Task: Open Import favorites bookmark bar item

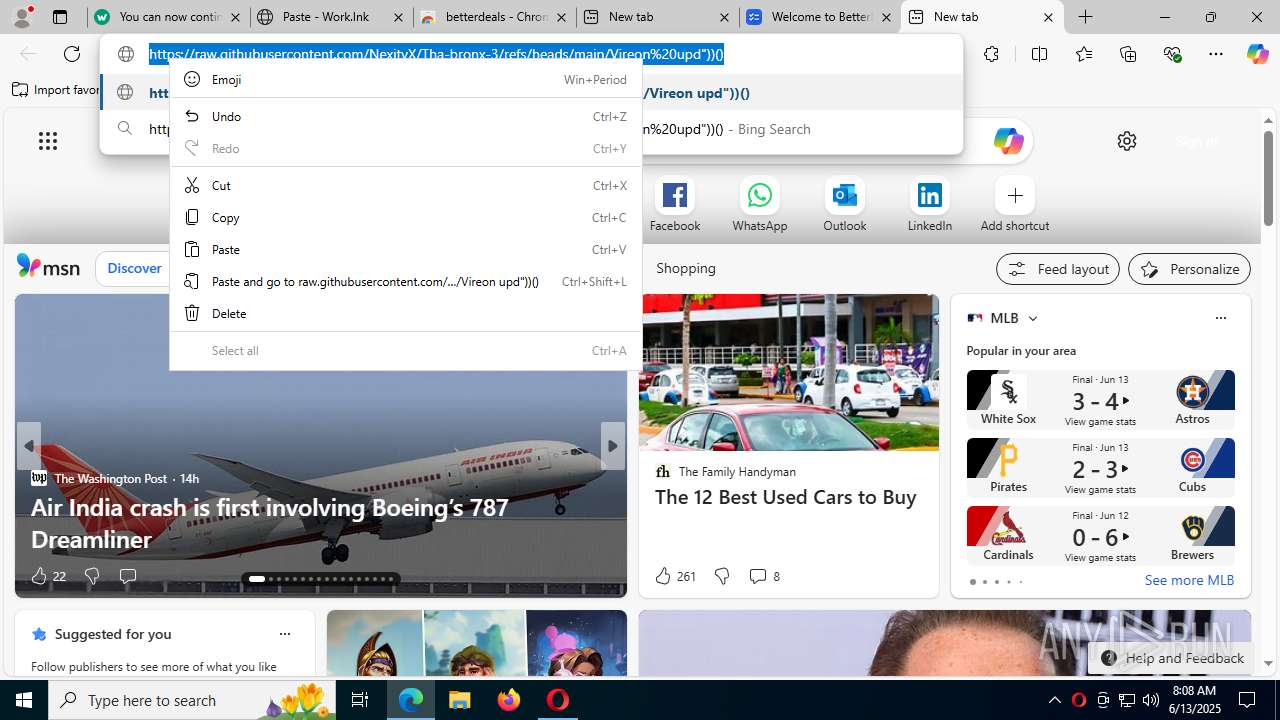Action: tap(56, 90)
